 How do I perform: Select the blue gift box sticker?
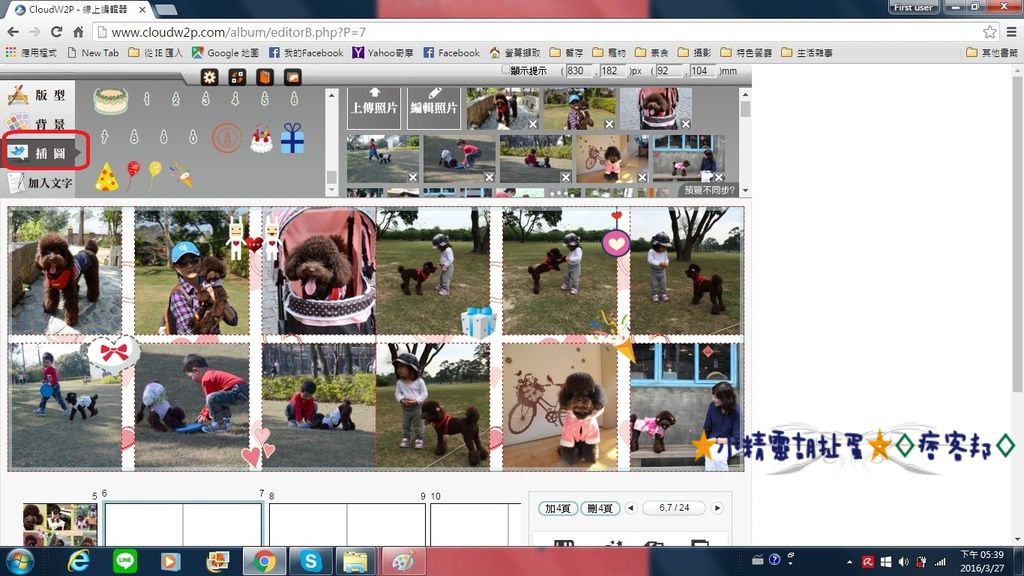[x=292, y=138]
